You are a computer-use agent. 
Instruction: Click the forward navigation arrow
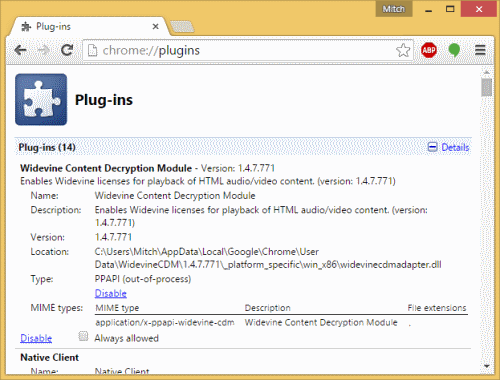pos(44,50)
